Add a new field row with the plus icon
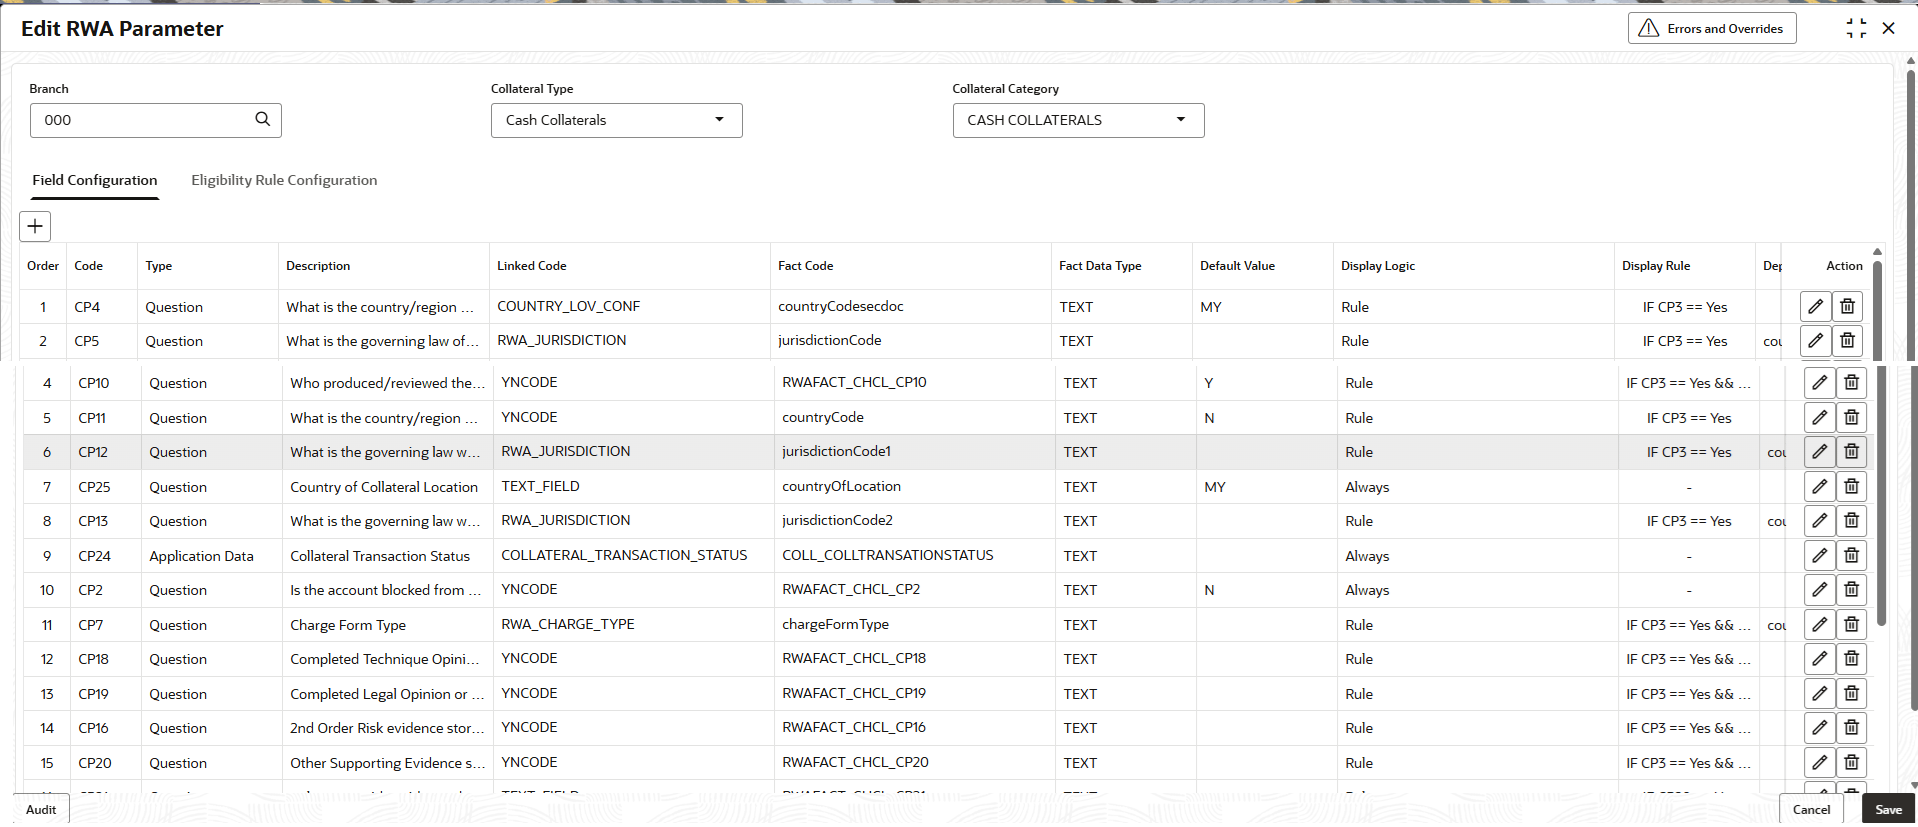This screenshot has width=1918, height=827. coord(35,226)
